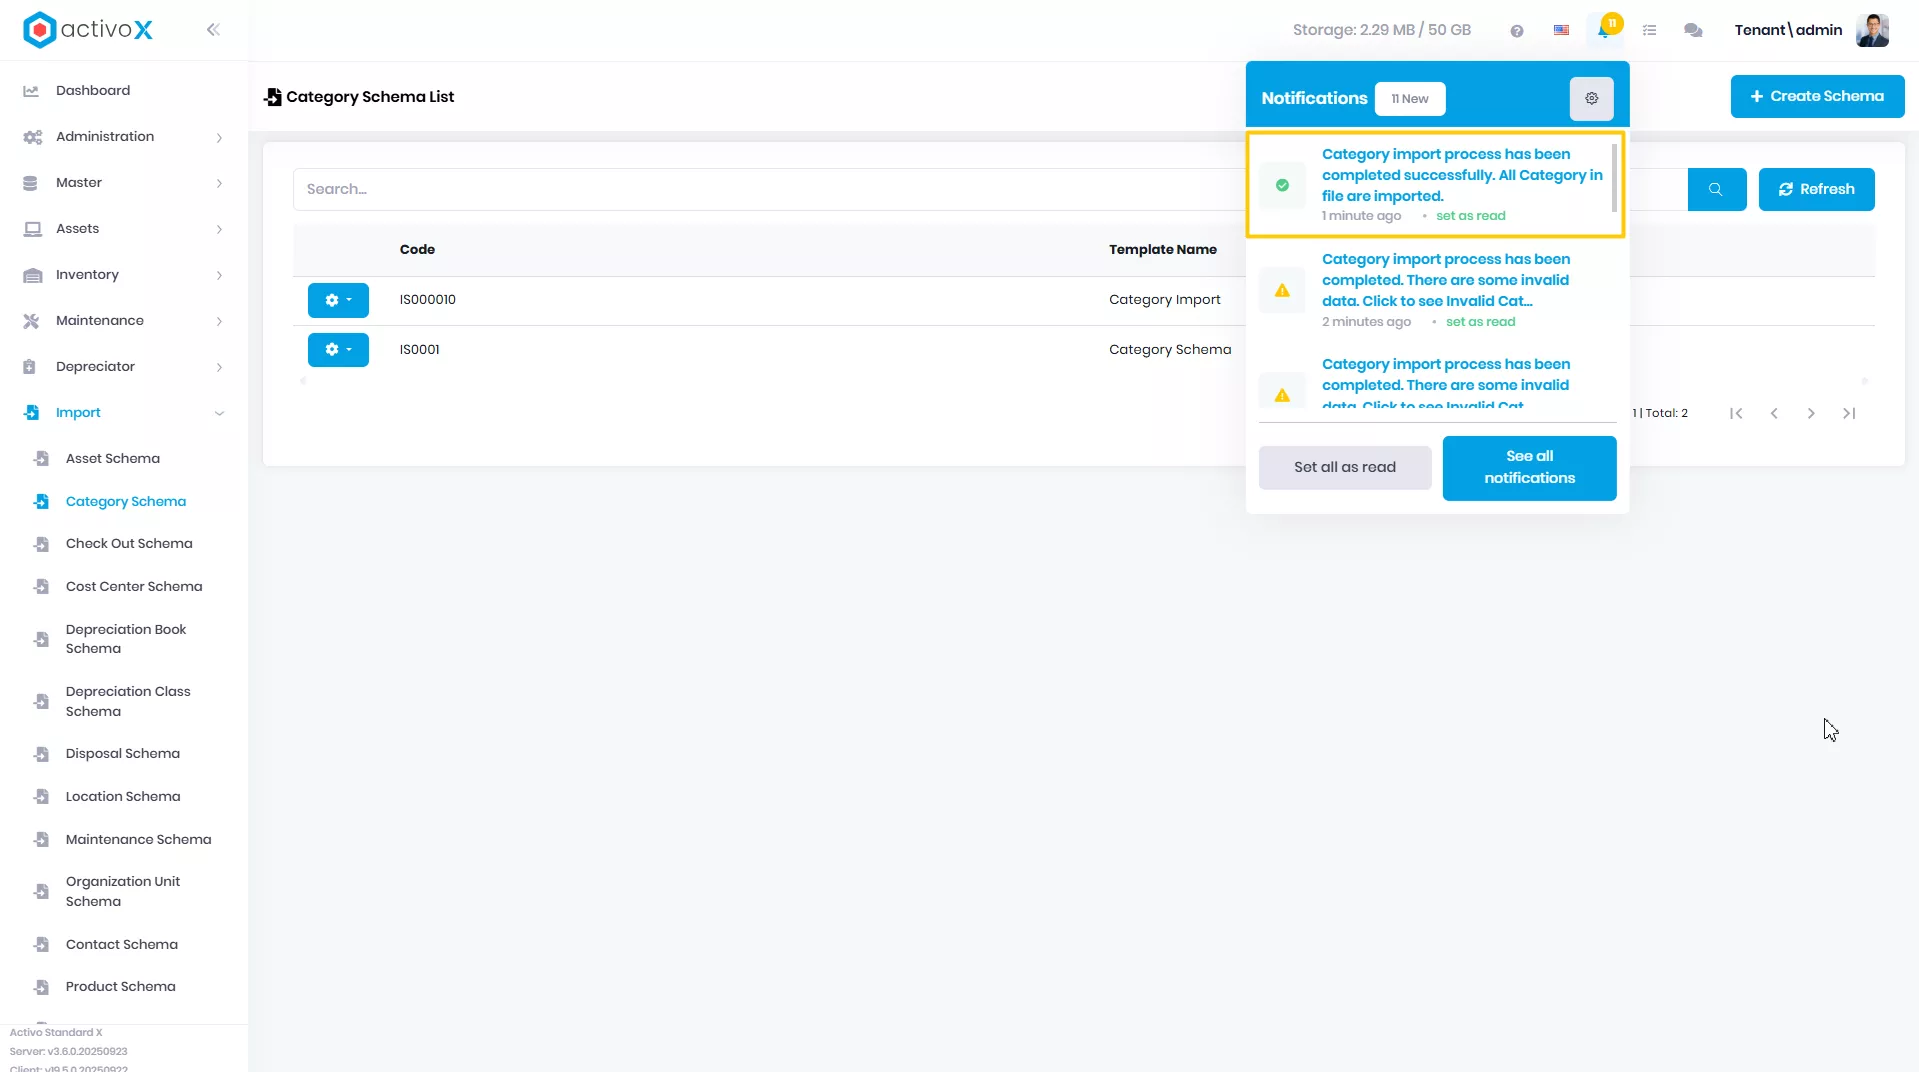
Task: Click the Dashboard chart icon
Action: click(x=31, y=91)
